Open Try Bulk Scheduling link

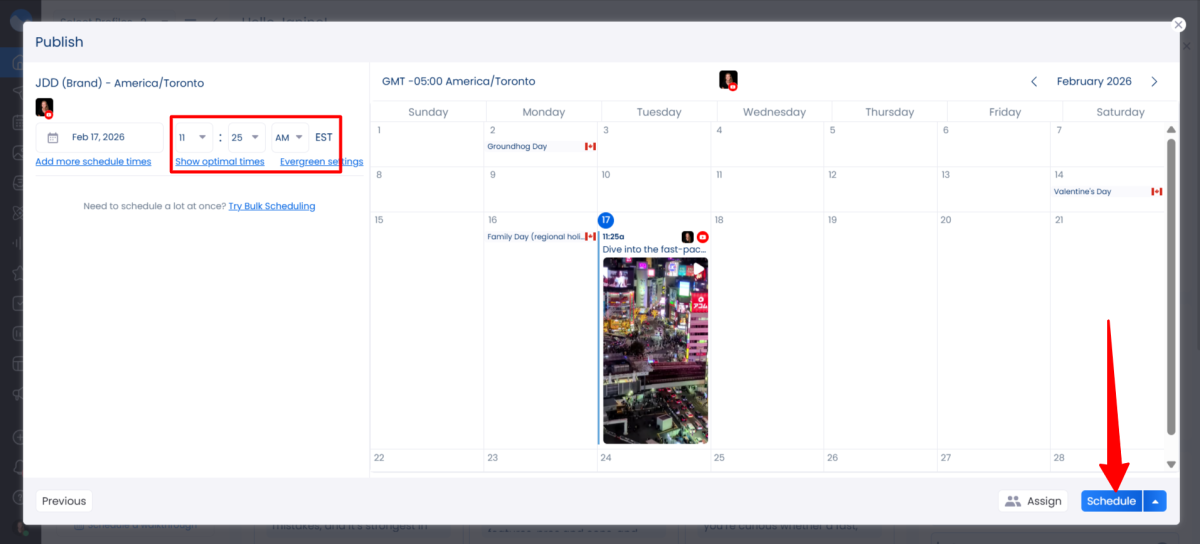coord(272,206)
